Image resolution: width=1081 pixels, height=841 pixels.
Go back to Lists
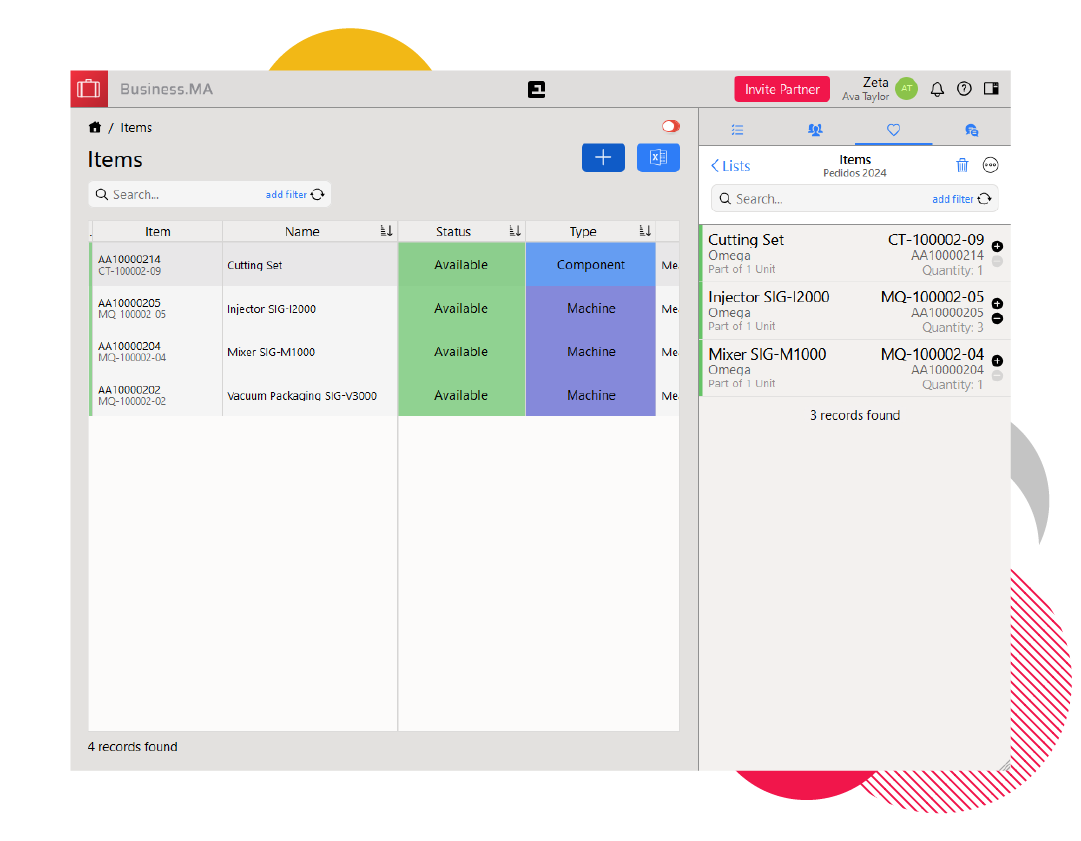[730, 166]
